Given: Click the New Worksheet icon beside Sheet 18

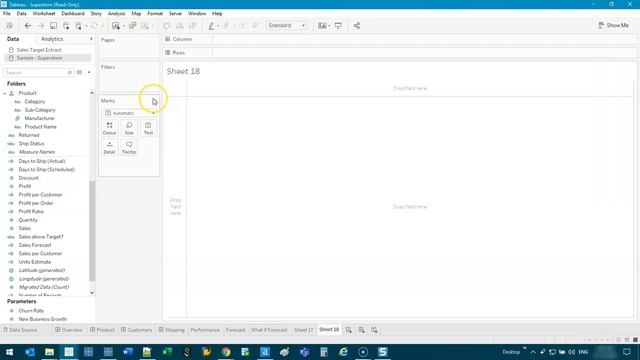Looking at the screenshot, I should (x=349, y=330).
